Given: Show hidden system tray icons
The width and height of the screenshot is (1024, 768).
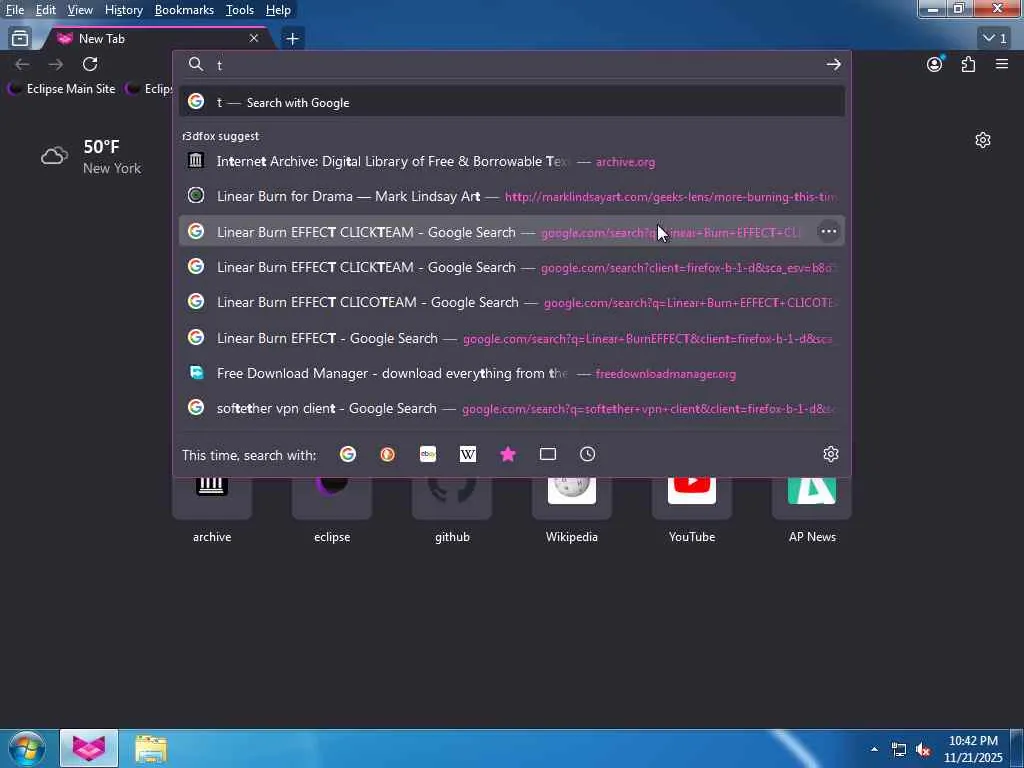Looking at the screenshot, I should pyautogui.click(x=874, y=750).
